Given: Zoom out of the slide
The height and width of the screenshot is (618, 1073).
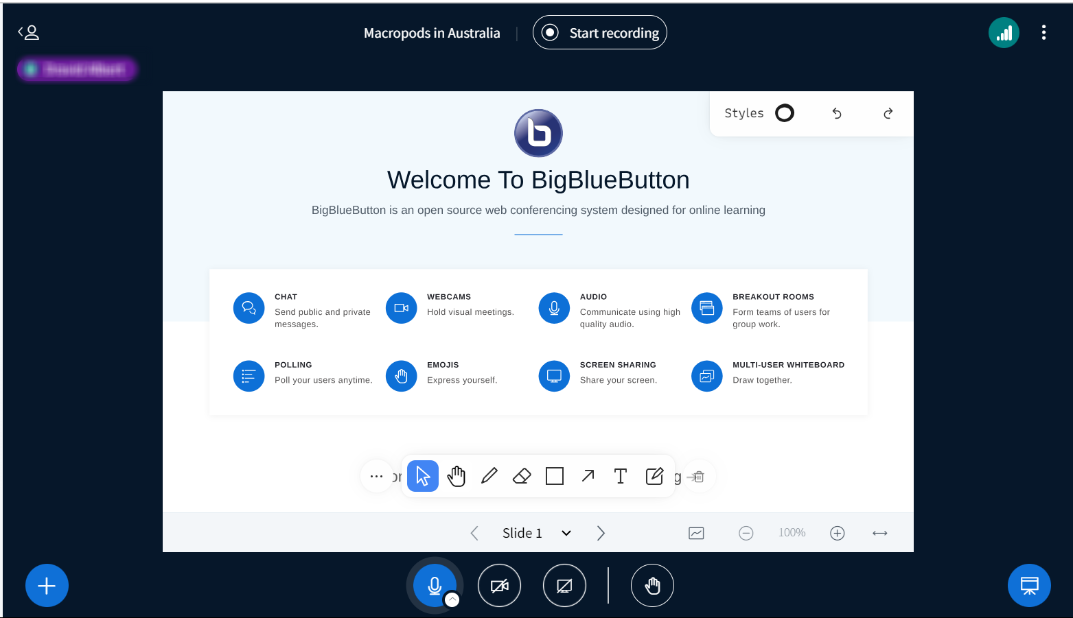Looking at the screenshot, I should (746, 533).
